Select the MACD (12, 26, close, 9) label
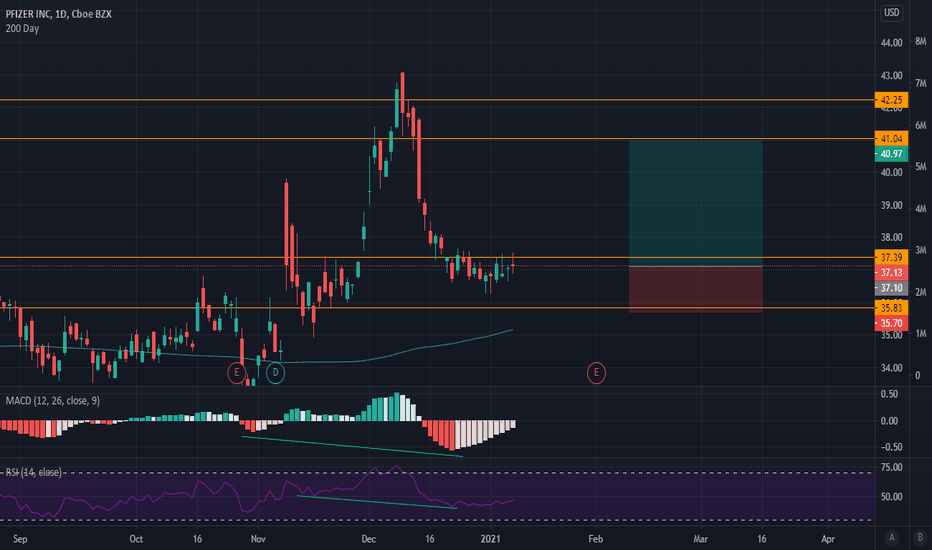 click(53, 401)
